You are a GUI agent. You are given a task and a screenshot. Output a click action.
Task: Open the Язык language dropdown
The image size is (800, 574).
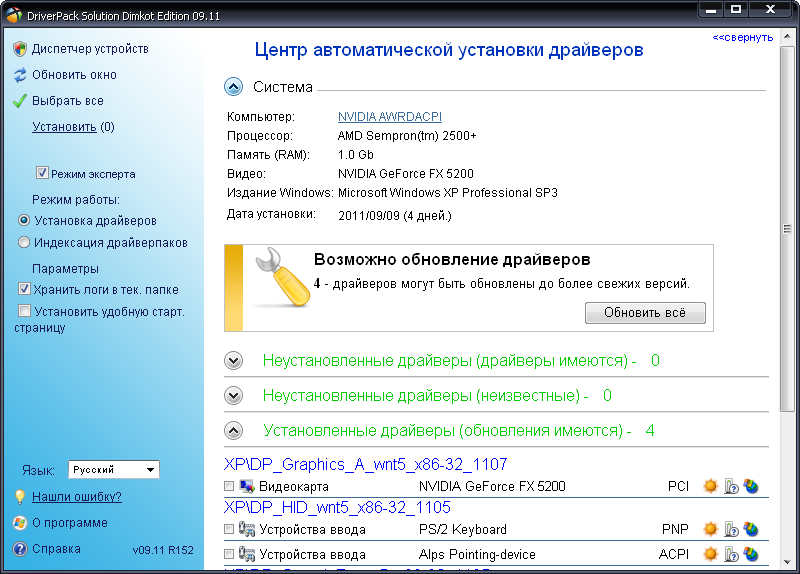(114, 469)
